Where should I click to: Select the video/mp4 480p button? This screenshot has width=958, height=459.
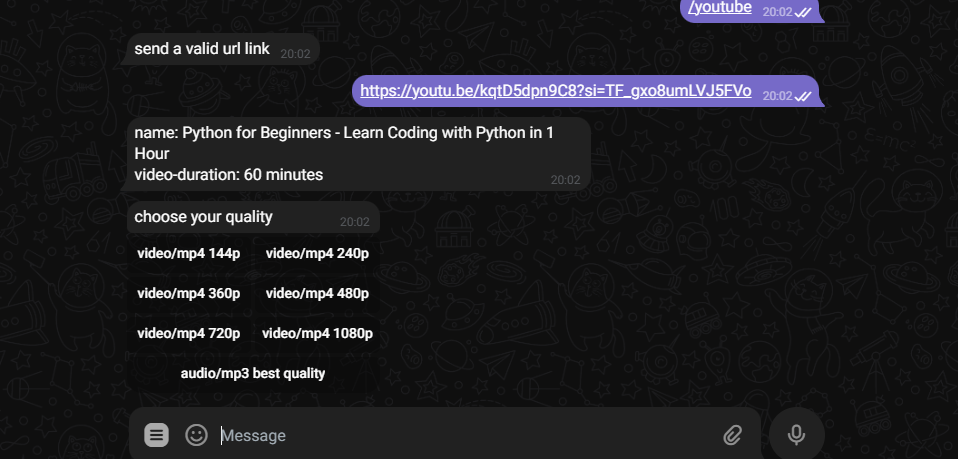(317, 294)
